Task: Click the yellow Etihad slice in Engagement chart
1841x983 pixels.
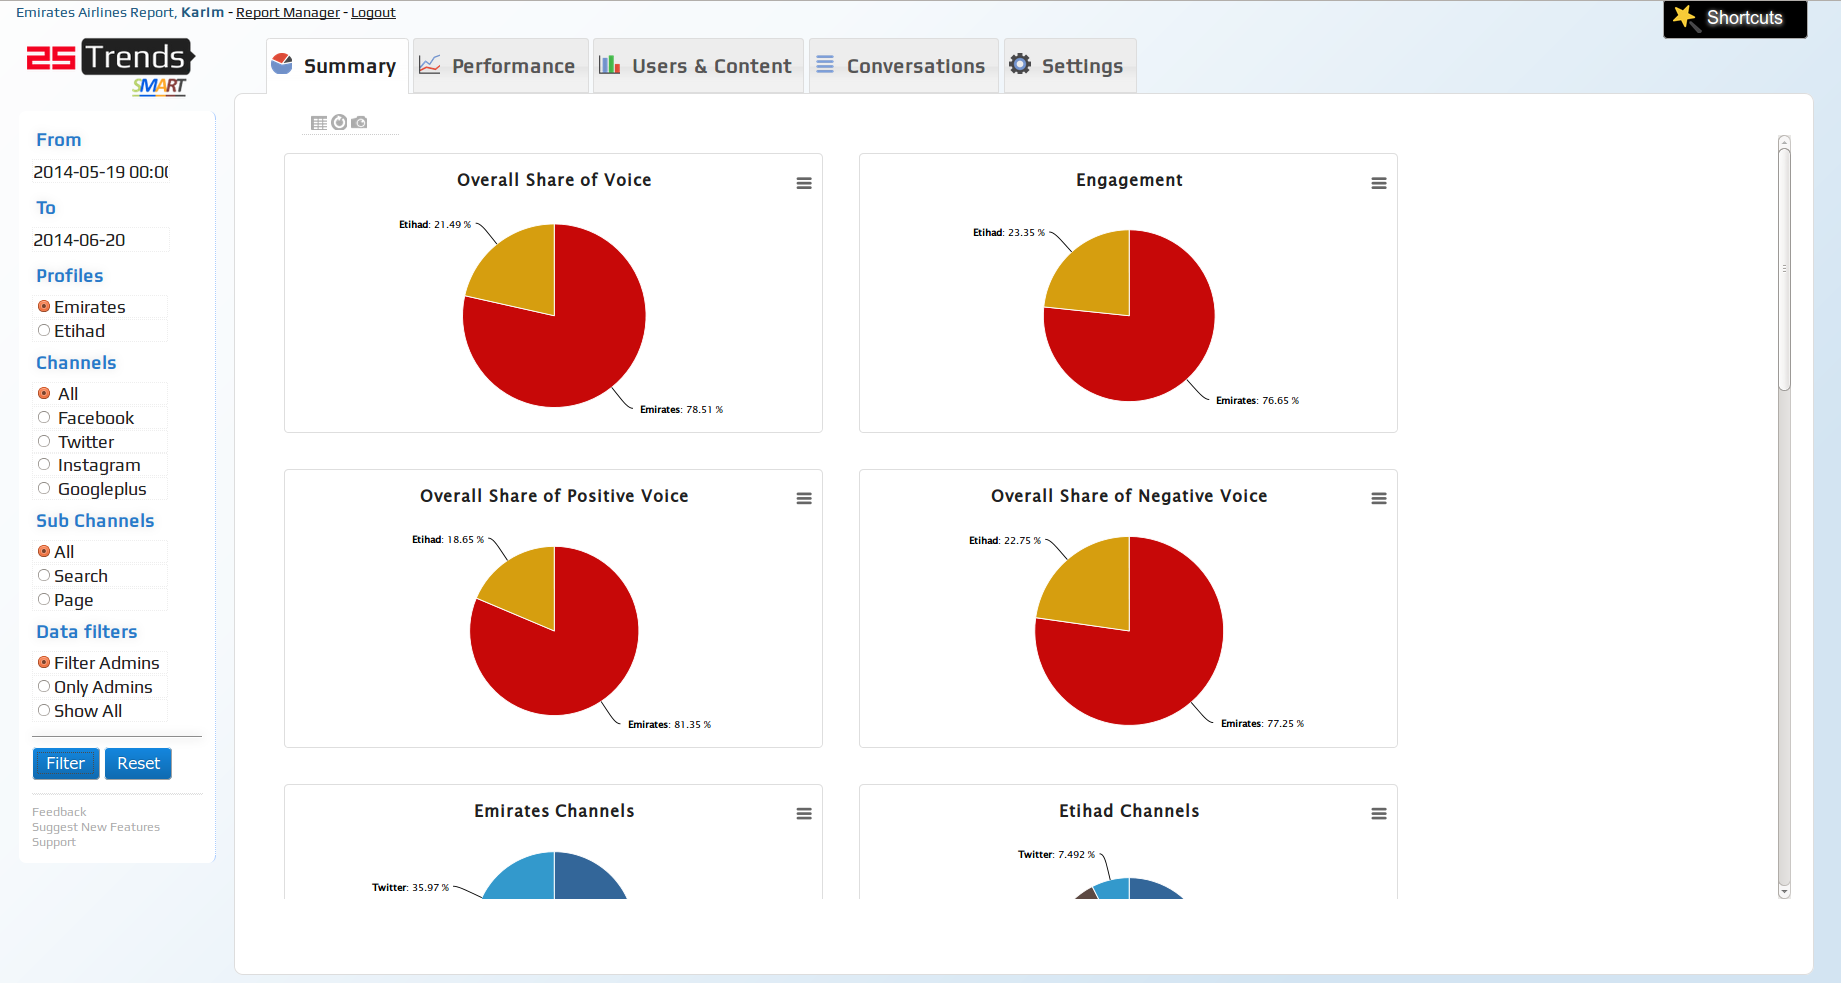Action: click(1096, 278)
